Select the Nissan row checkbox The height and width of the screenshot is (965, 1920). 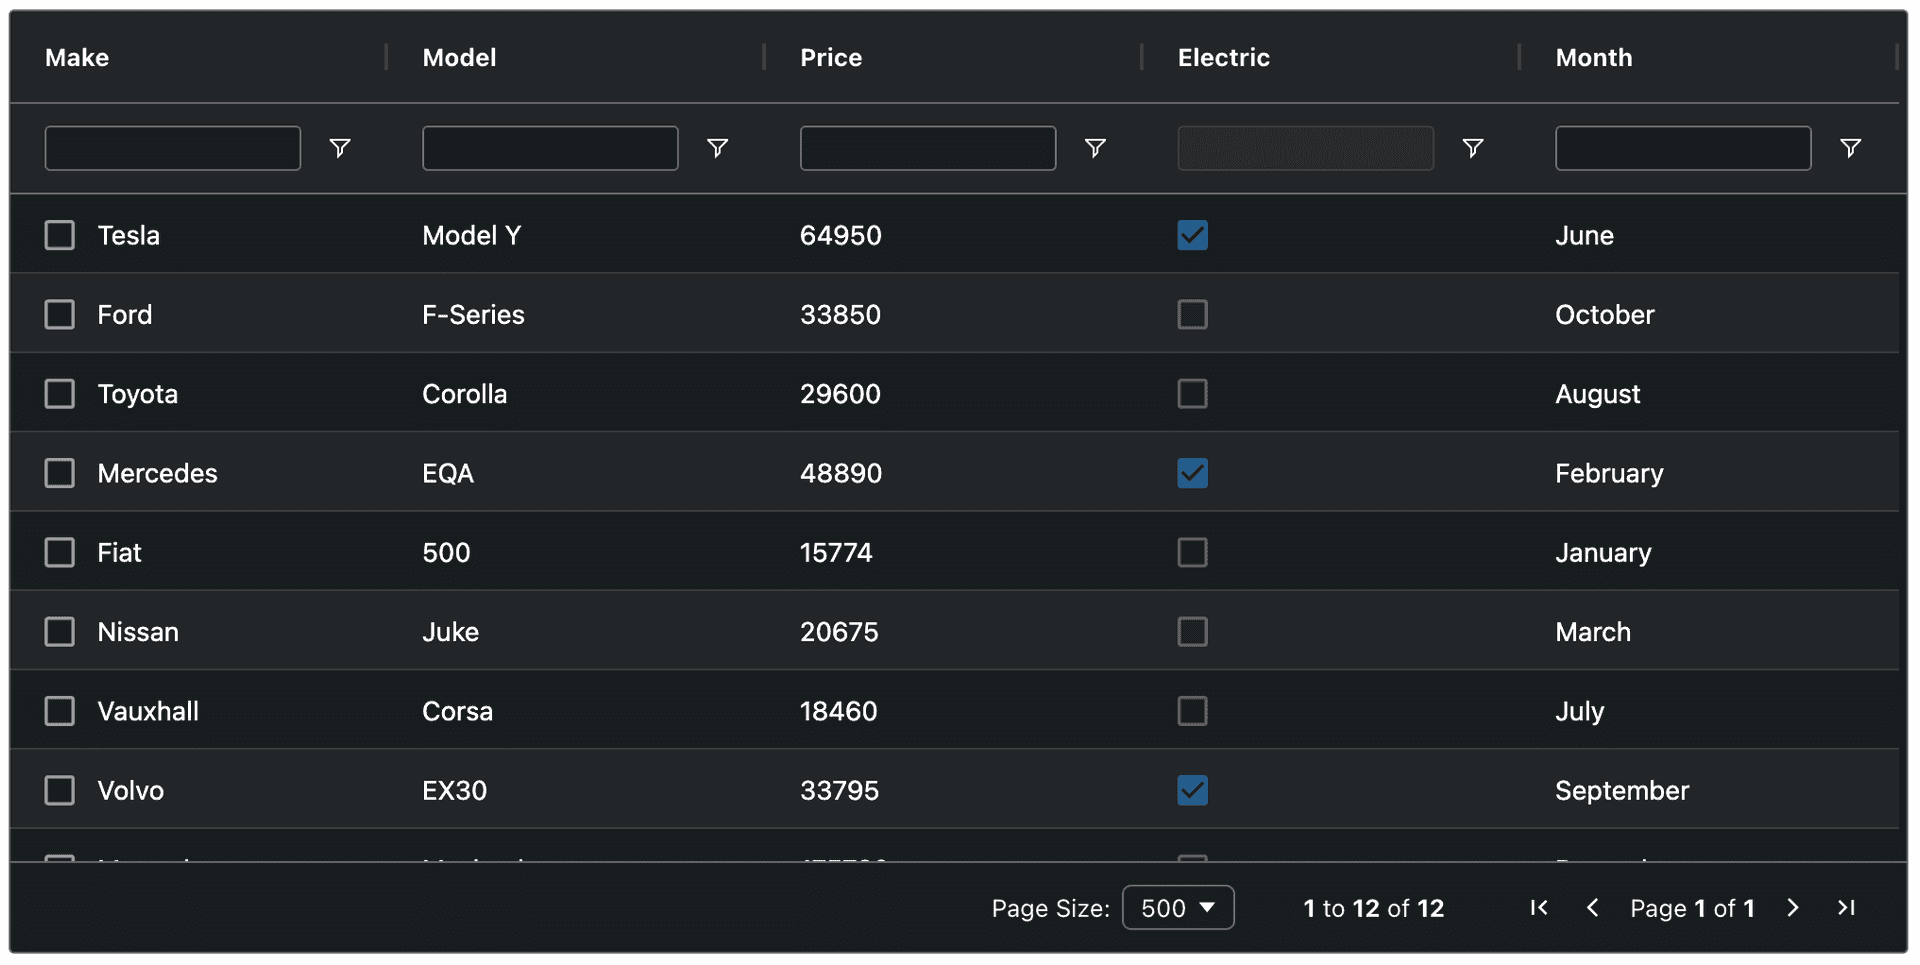click(60, 632)
